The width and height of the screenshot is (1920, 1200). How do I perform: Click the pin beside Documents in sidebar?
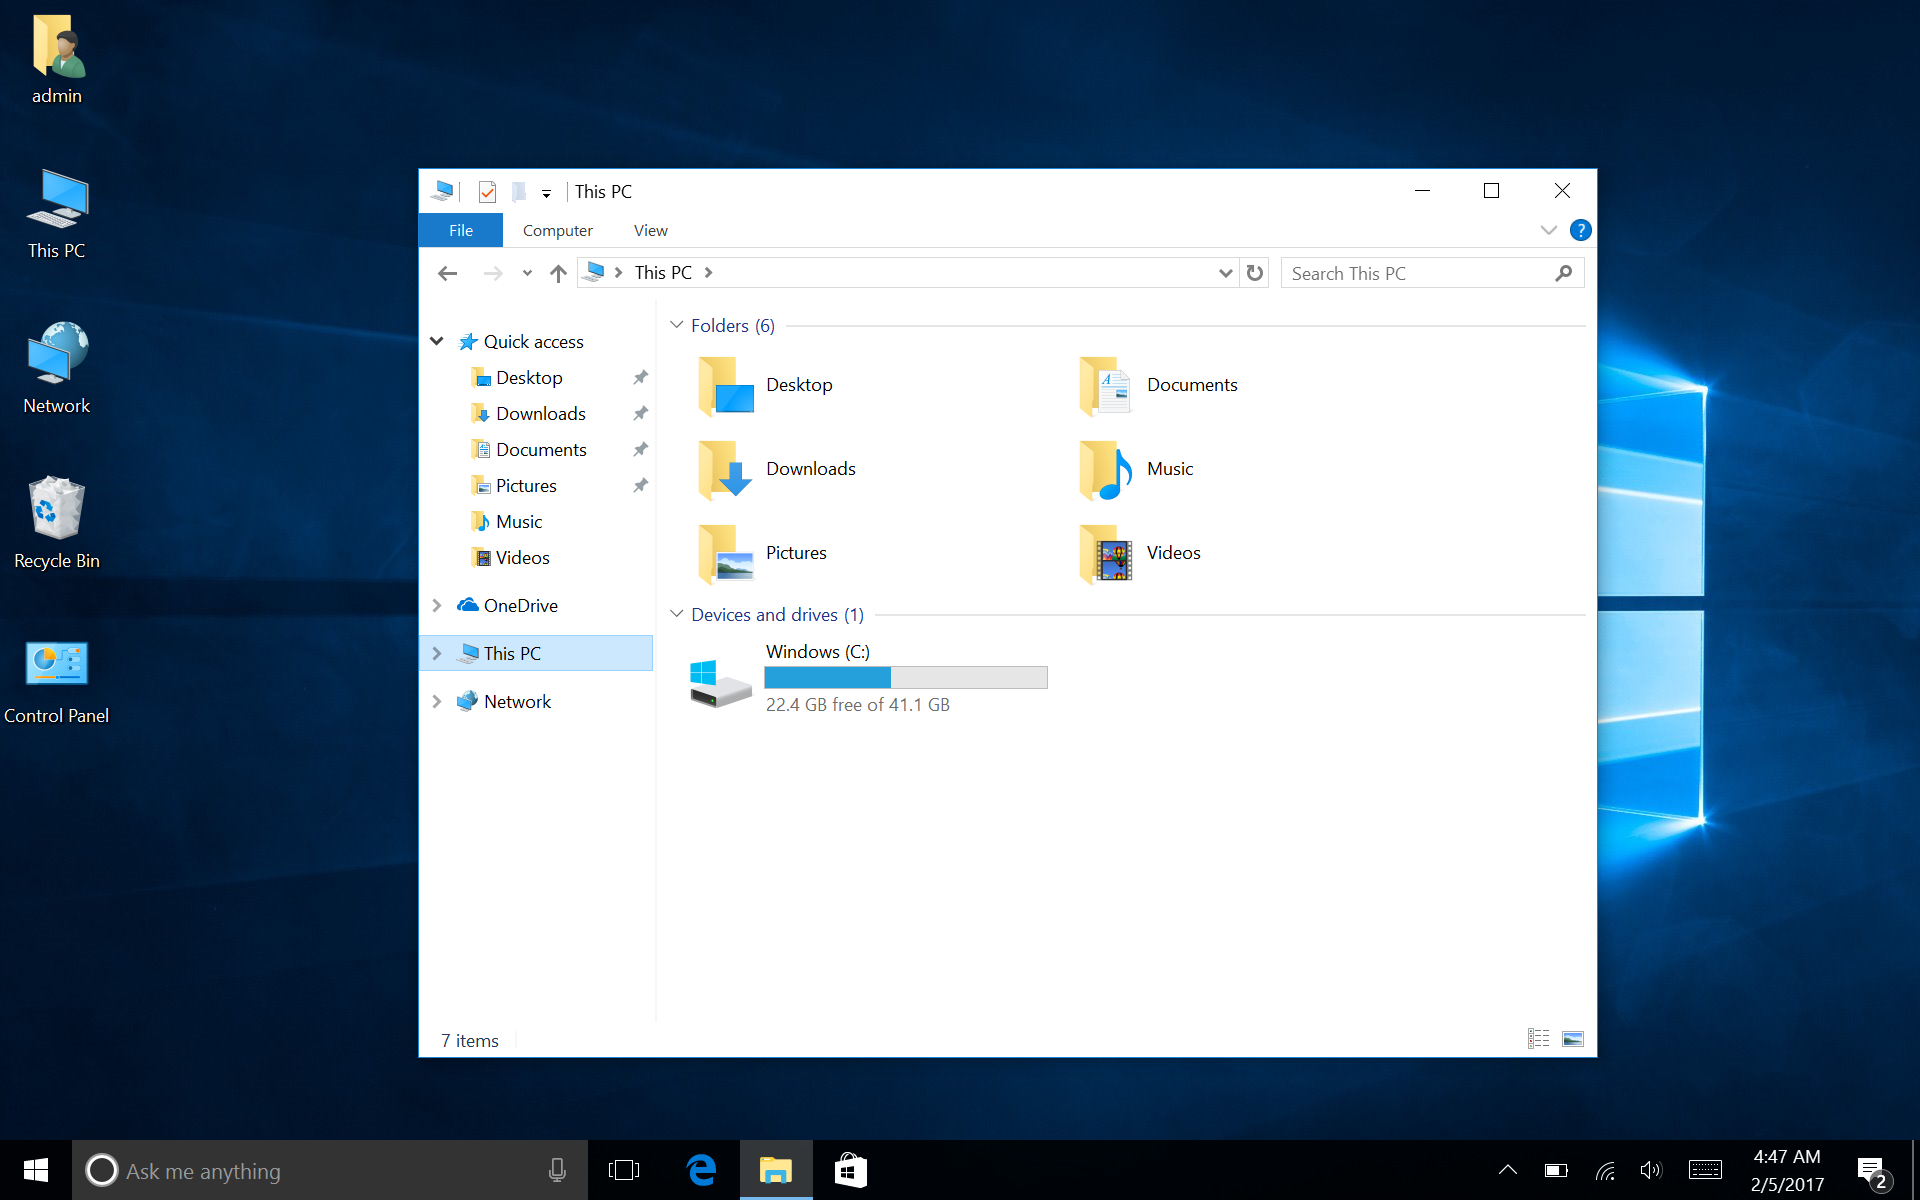[640, 449]
